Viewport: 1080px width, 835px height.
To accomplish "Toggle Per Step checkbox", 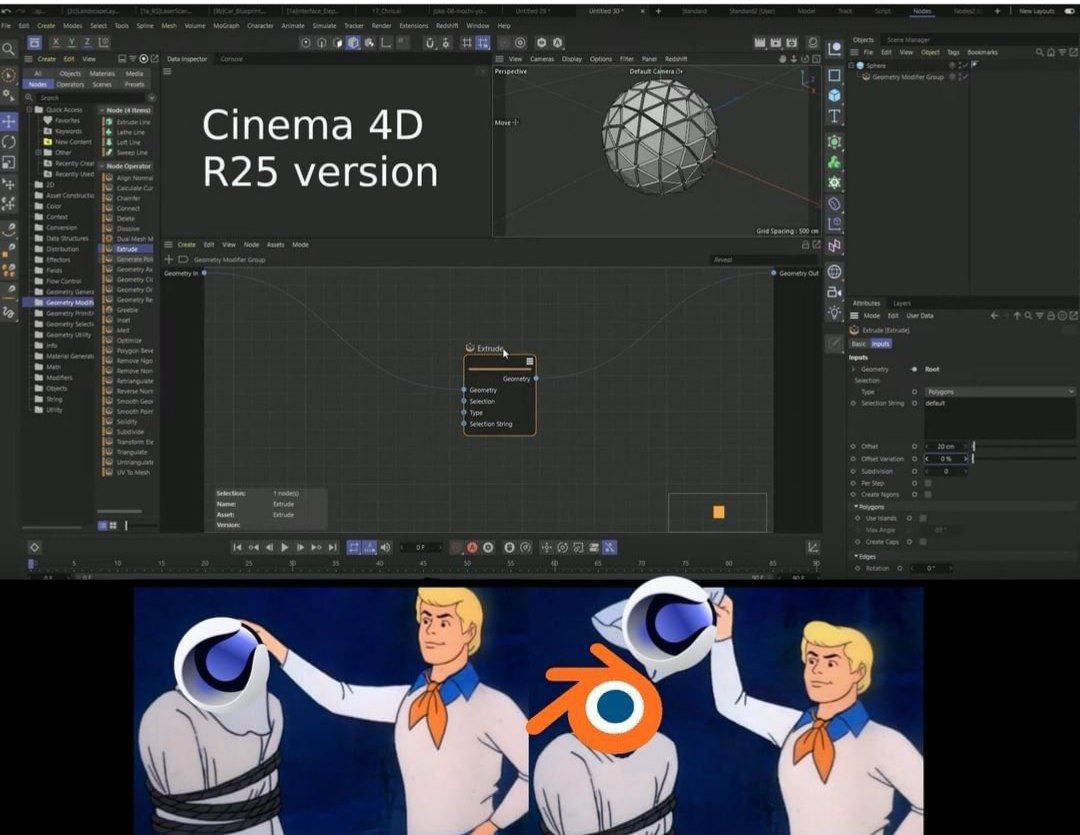I will [x=928, y=483].
